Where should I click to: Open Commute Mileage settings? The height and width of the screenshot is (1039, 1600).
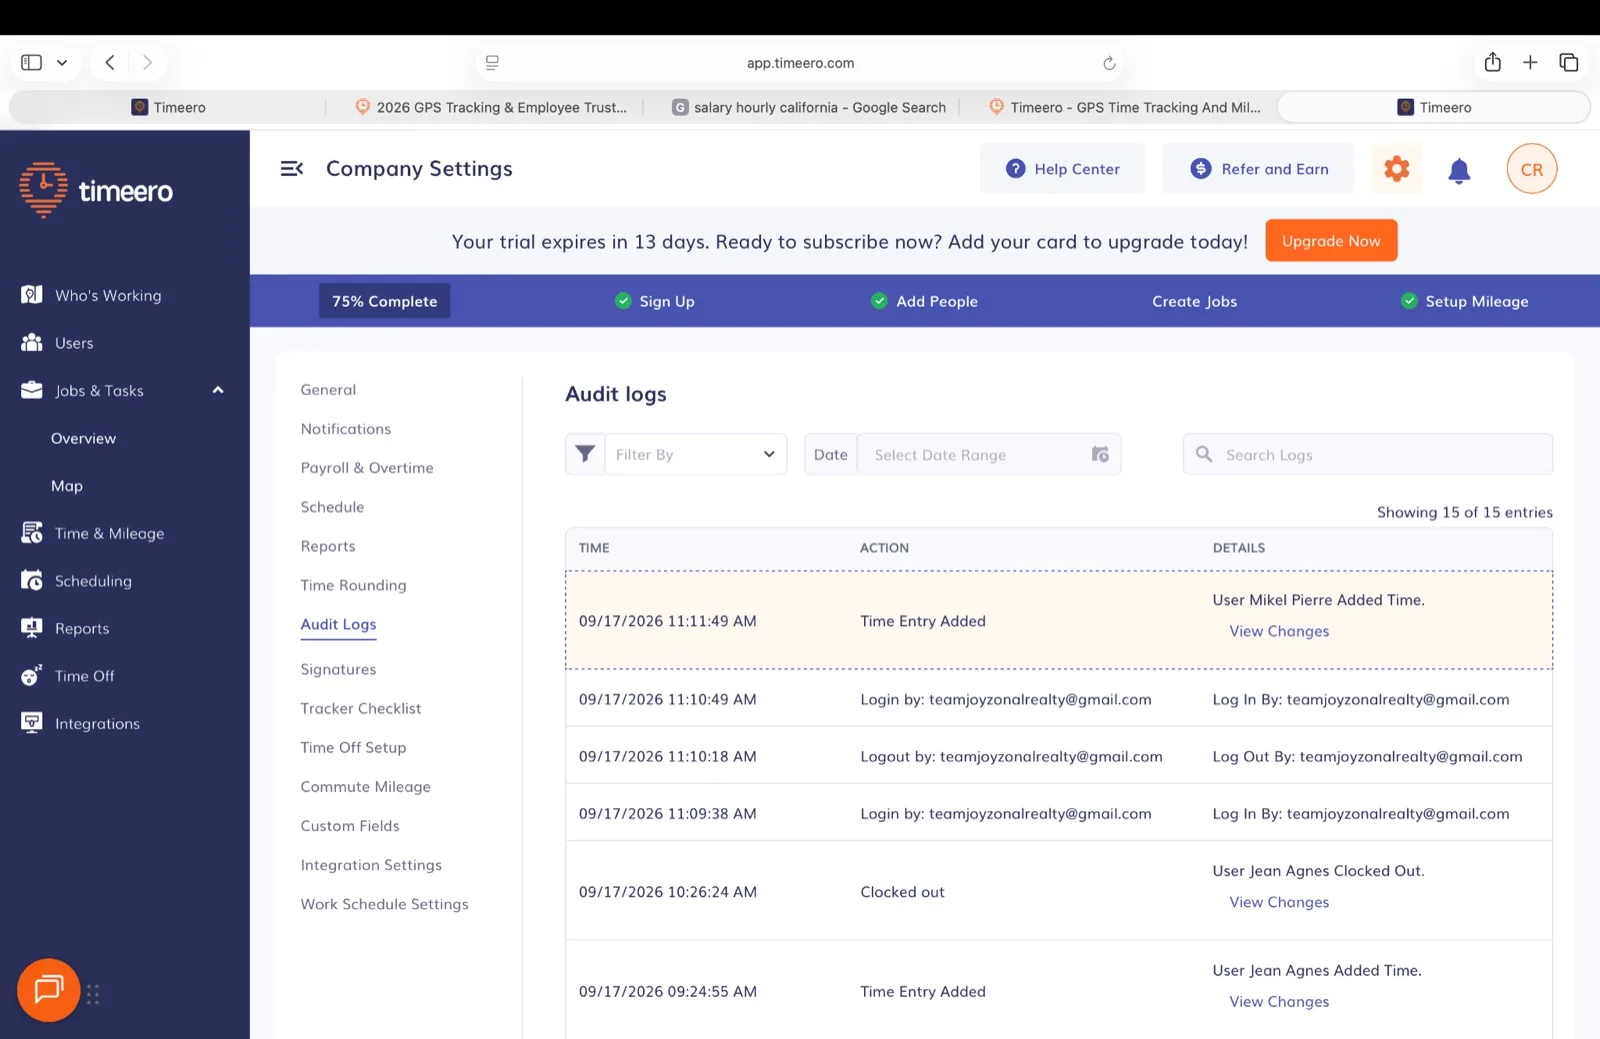point(365,787)
